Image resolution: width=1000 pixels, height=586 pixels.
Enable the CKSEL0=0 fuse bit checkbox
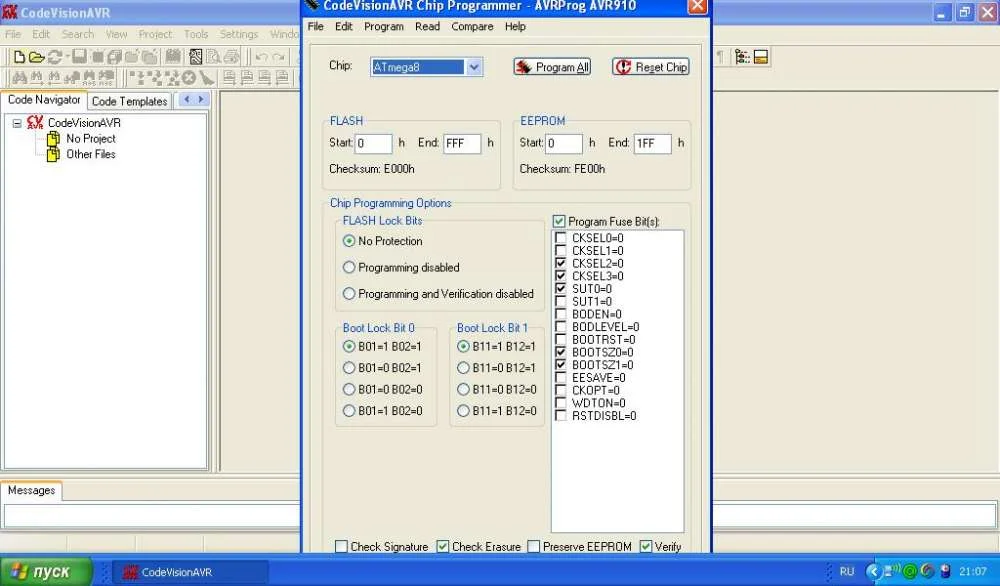click(561, 238)
